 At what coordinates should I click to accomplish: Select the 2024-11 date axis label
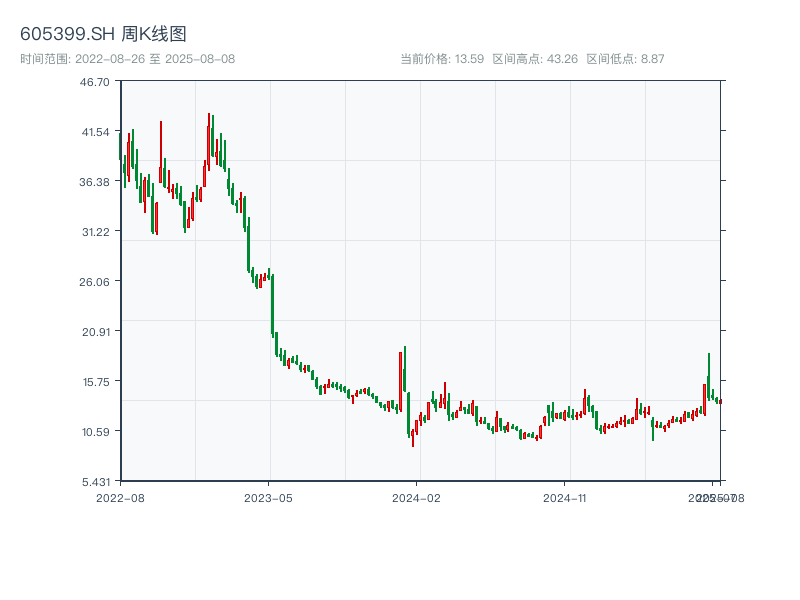pos(566,496)
